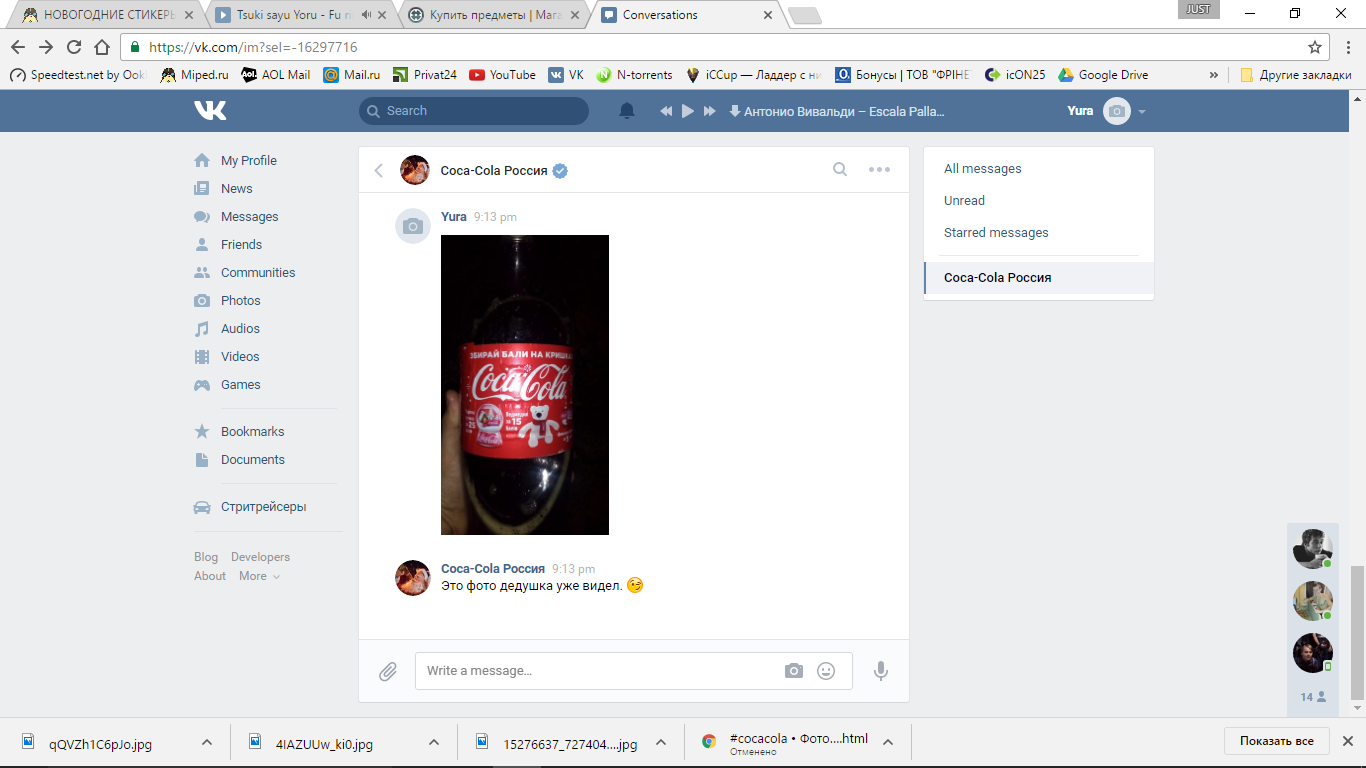Close the Conversations browser tab

coord(768,15)
